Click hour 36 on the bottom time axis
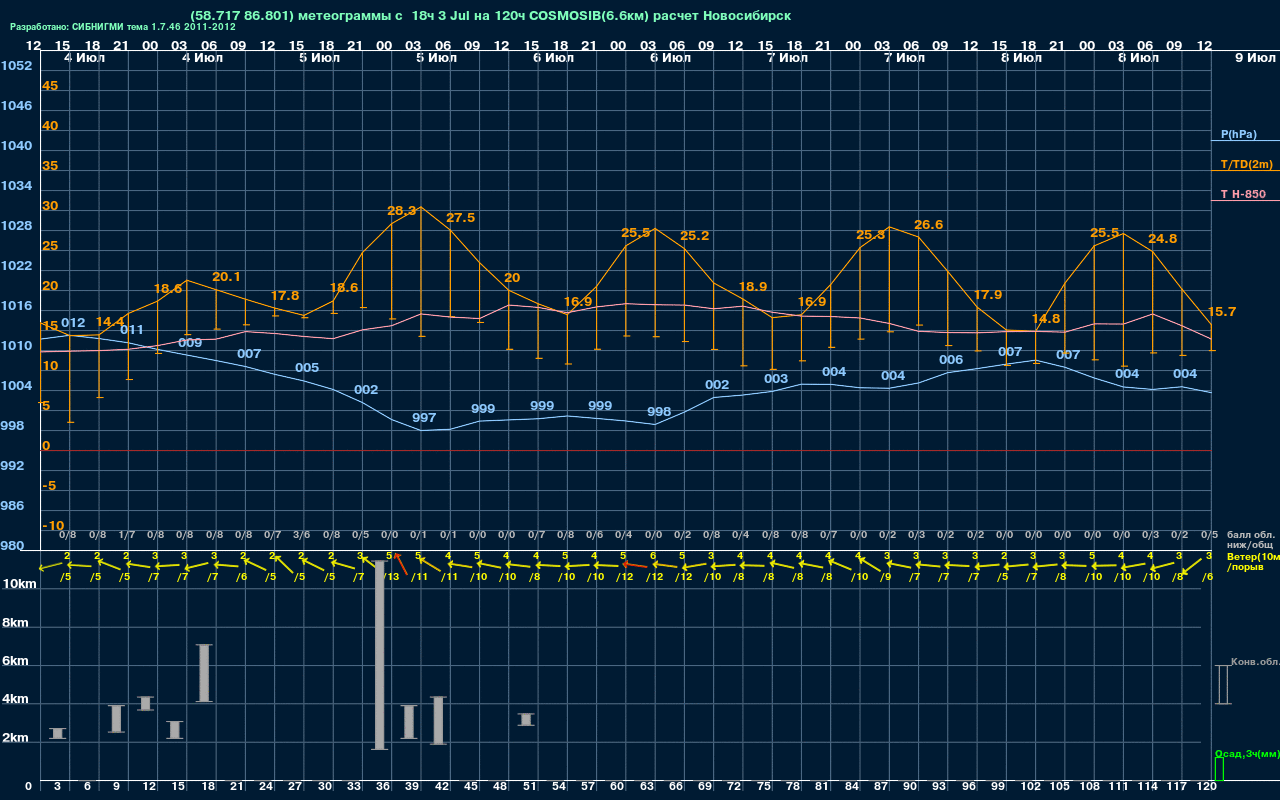 (384, 787)
